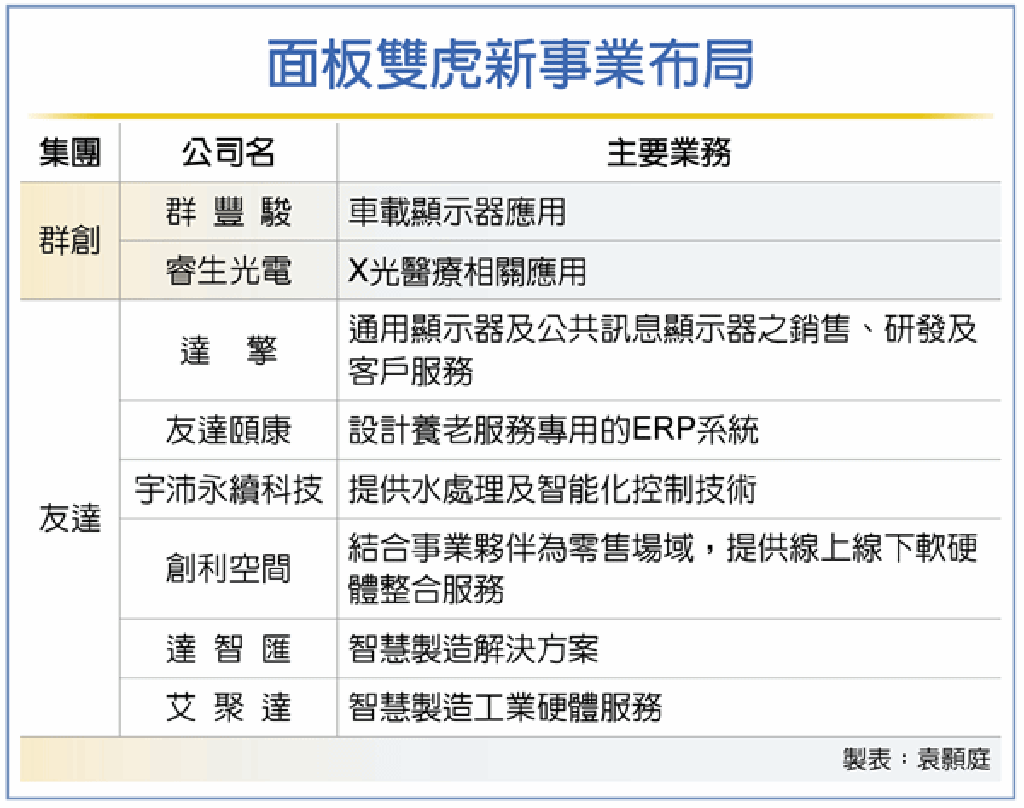1024x808 pixels.
Task: Select the 群創 group cell
Action: [70, 241]
